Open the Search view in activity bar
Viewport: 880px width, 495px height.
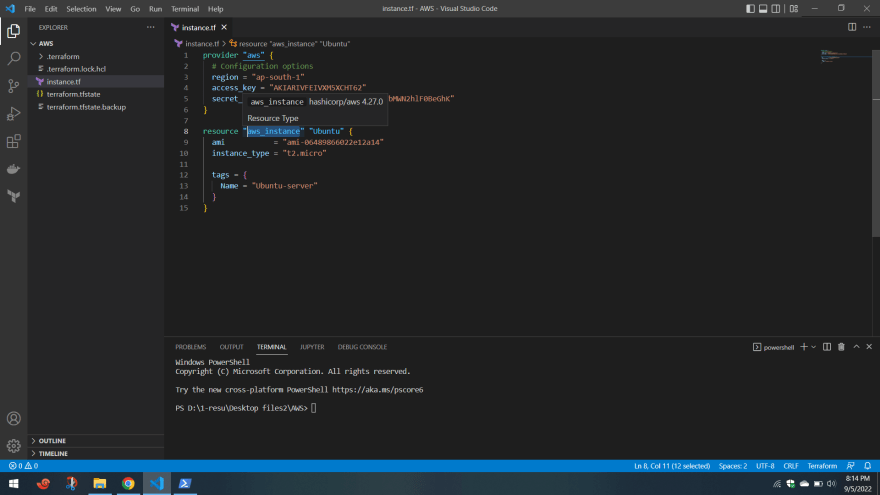click(x=13, y=58)
